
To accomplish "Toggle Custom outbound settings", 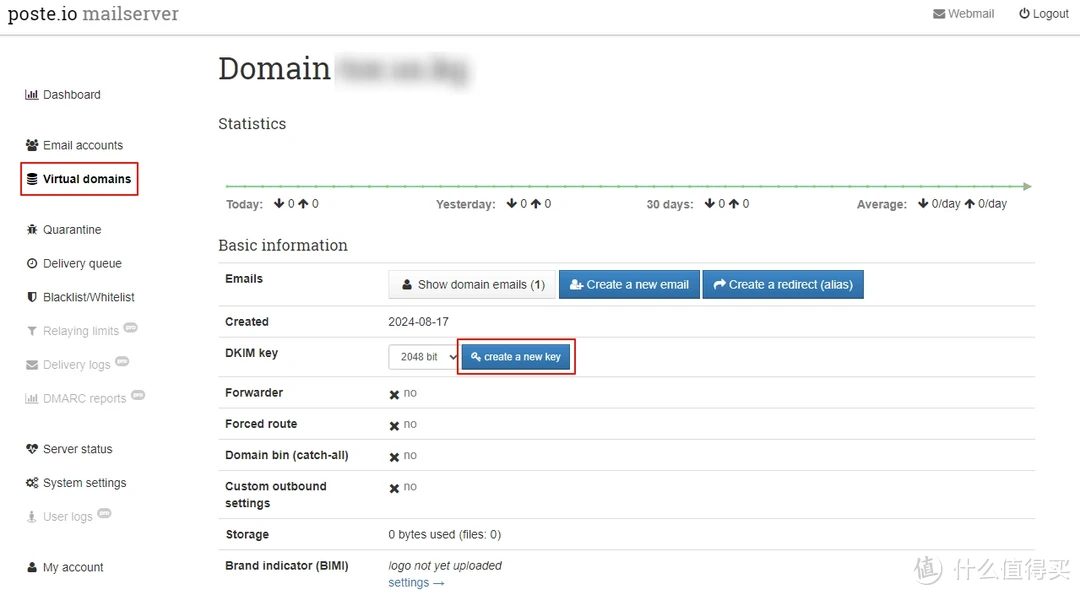I will [x=402, y=487].
